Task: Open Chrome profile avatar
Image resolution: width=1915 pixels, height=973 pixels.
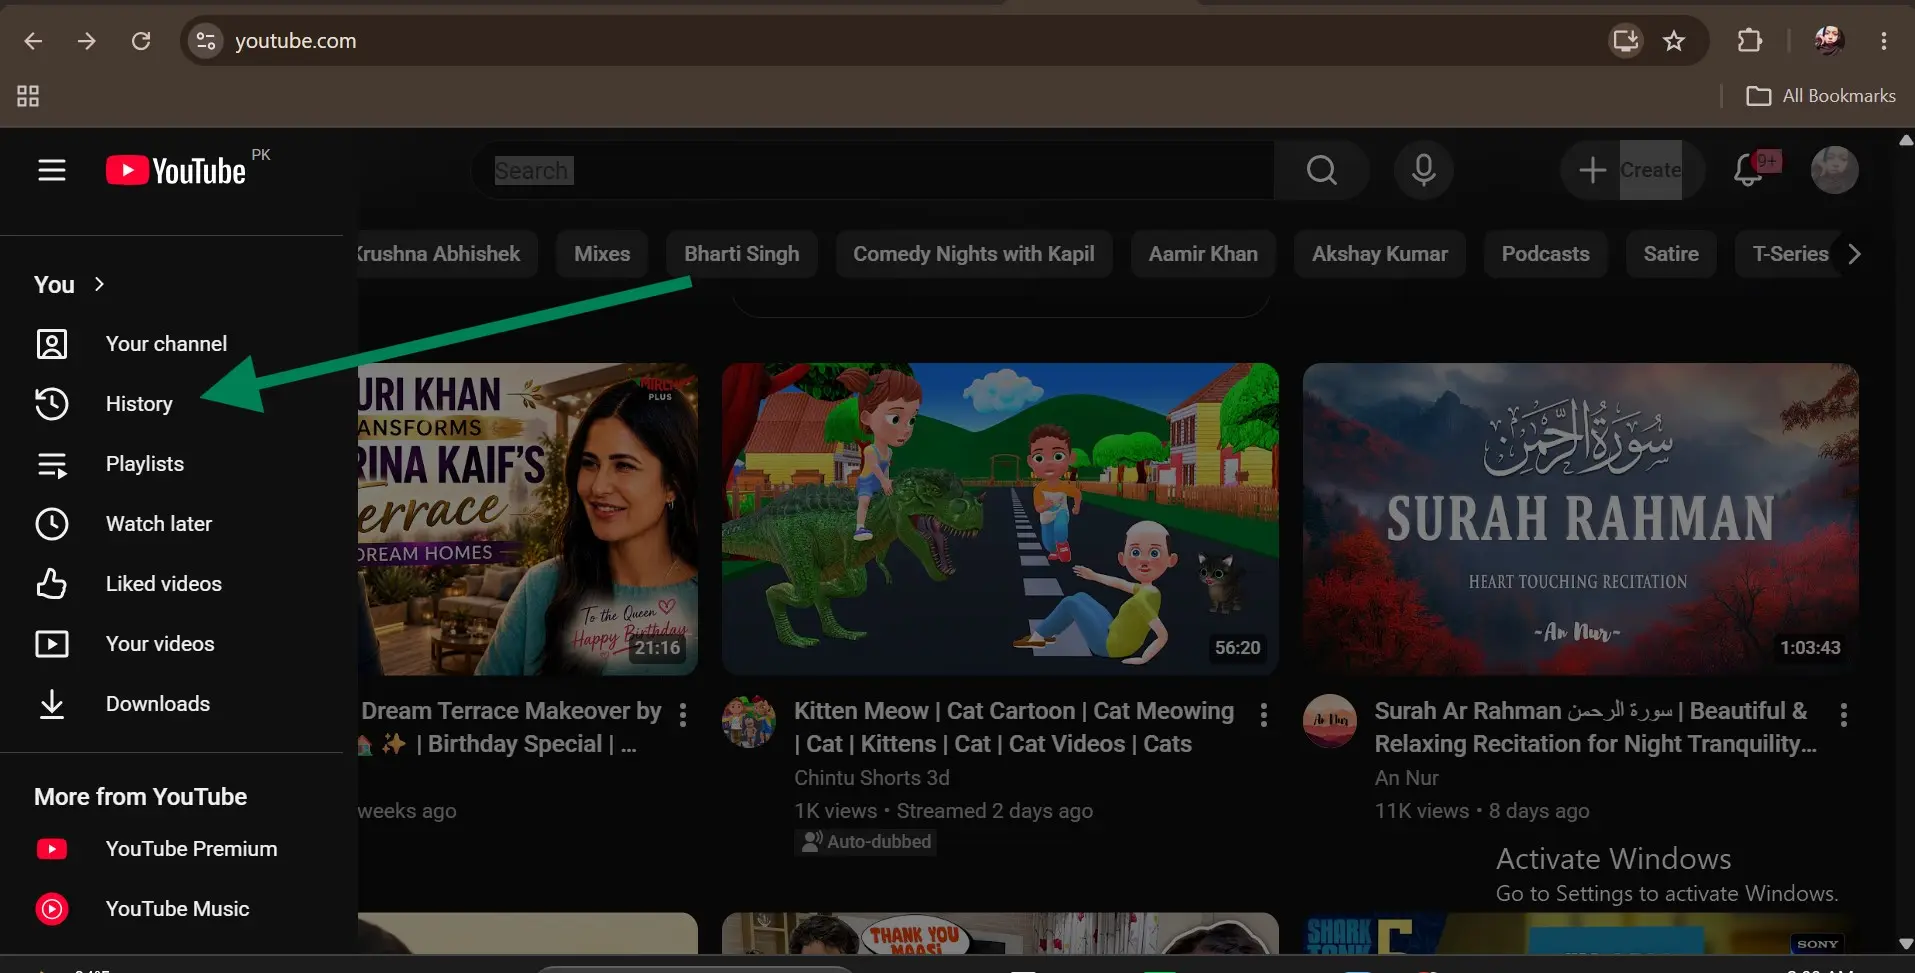Action: pos(1829,41)
